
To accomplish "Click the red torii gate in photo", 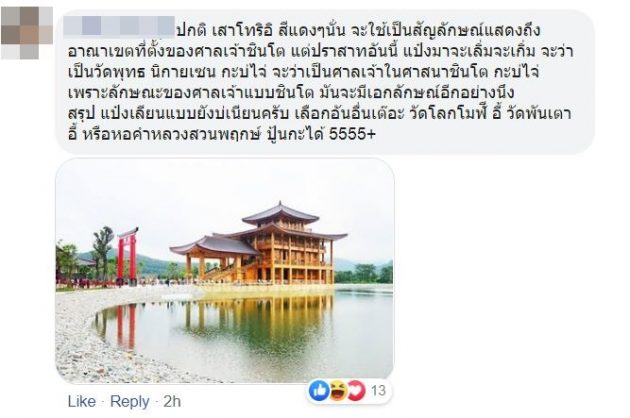I will (127, 256).
